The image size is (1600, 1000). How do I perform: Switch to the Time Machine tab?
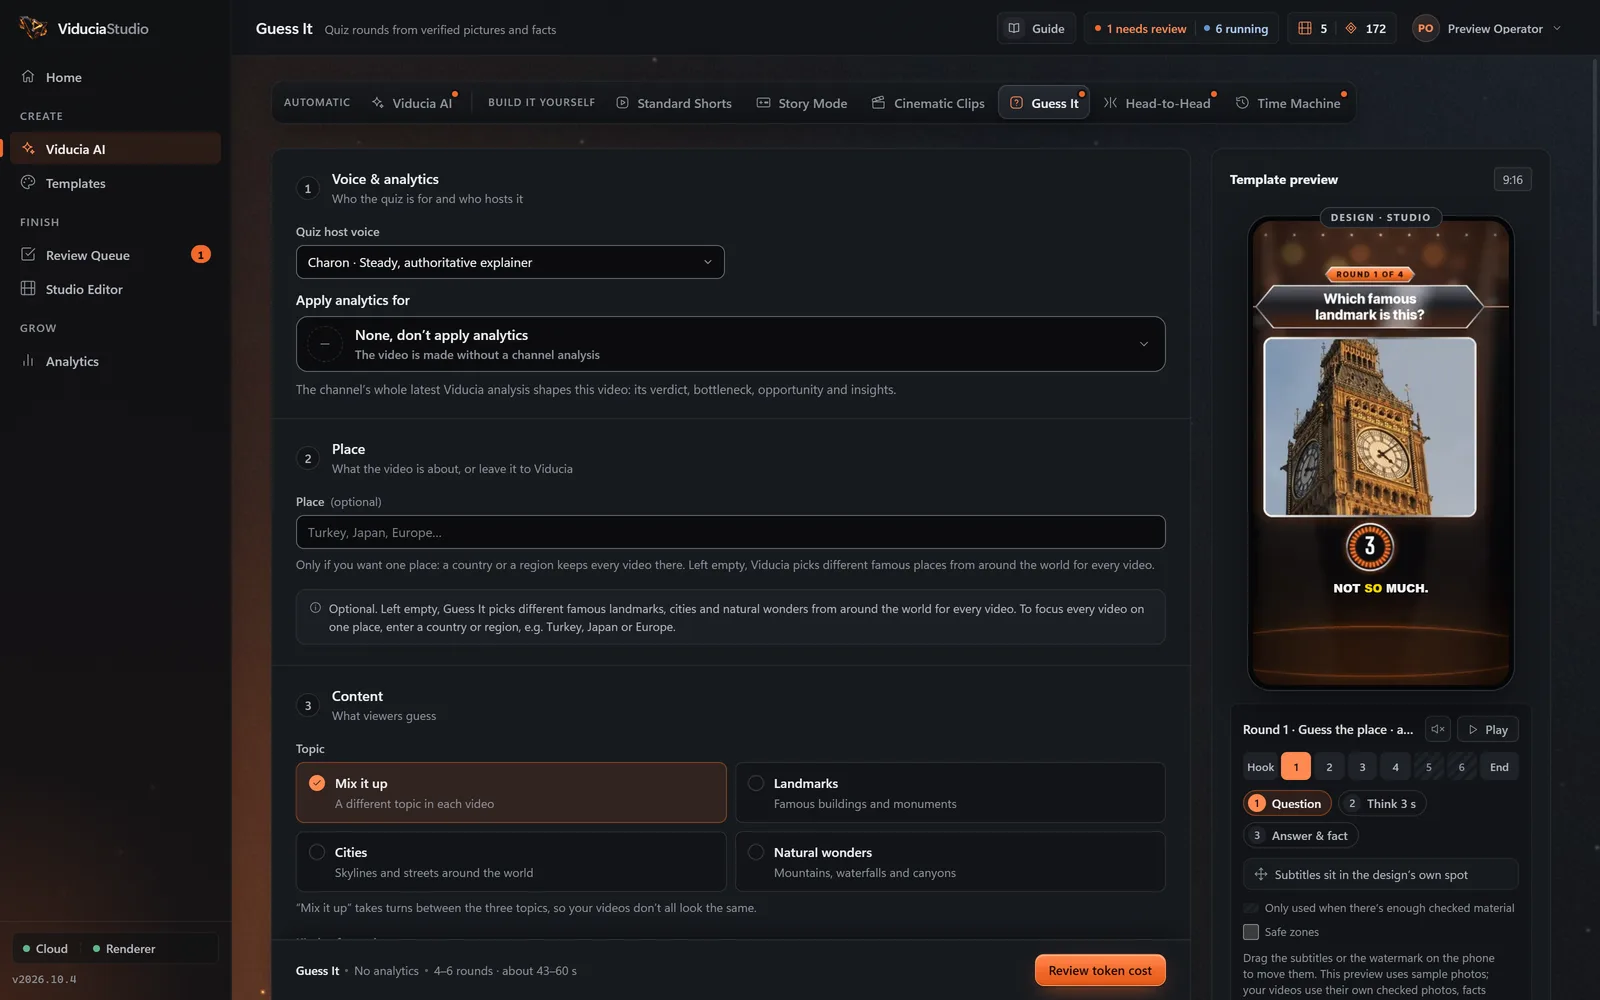point(1288,103)
